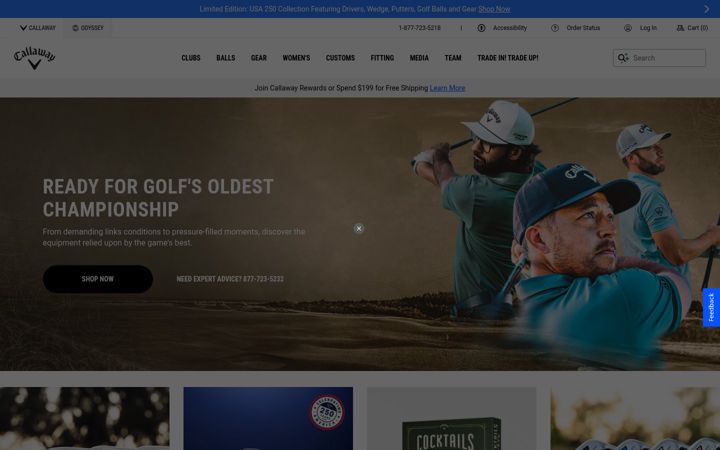The height and width of the screenshot is (450, 720).
Task: Close the popup with the X button
Action: (359, 228)
